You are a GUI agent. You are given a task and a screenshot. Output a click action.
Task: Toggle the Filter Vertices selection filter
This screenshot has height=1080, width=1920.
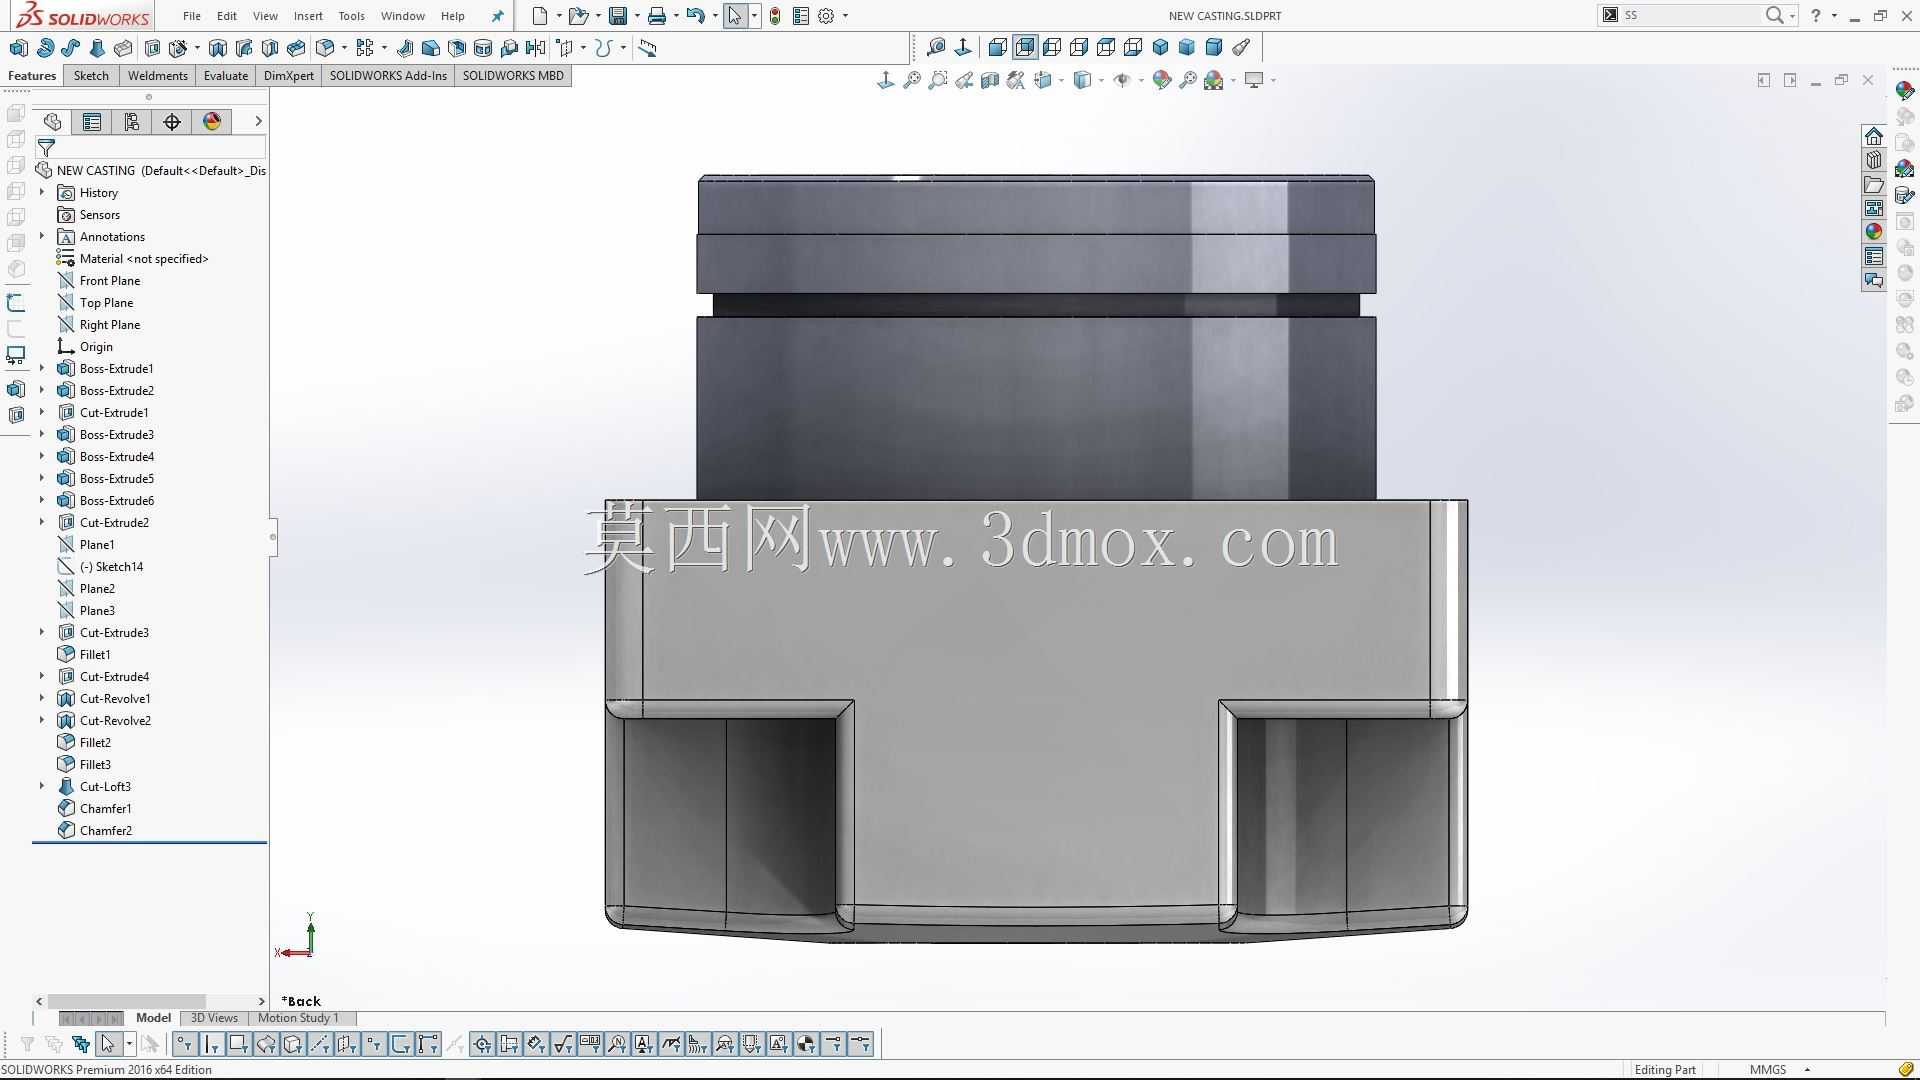pos(184,1045)
